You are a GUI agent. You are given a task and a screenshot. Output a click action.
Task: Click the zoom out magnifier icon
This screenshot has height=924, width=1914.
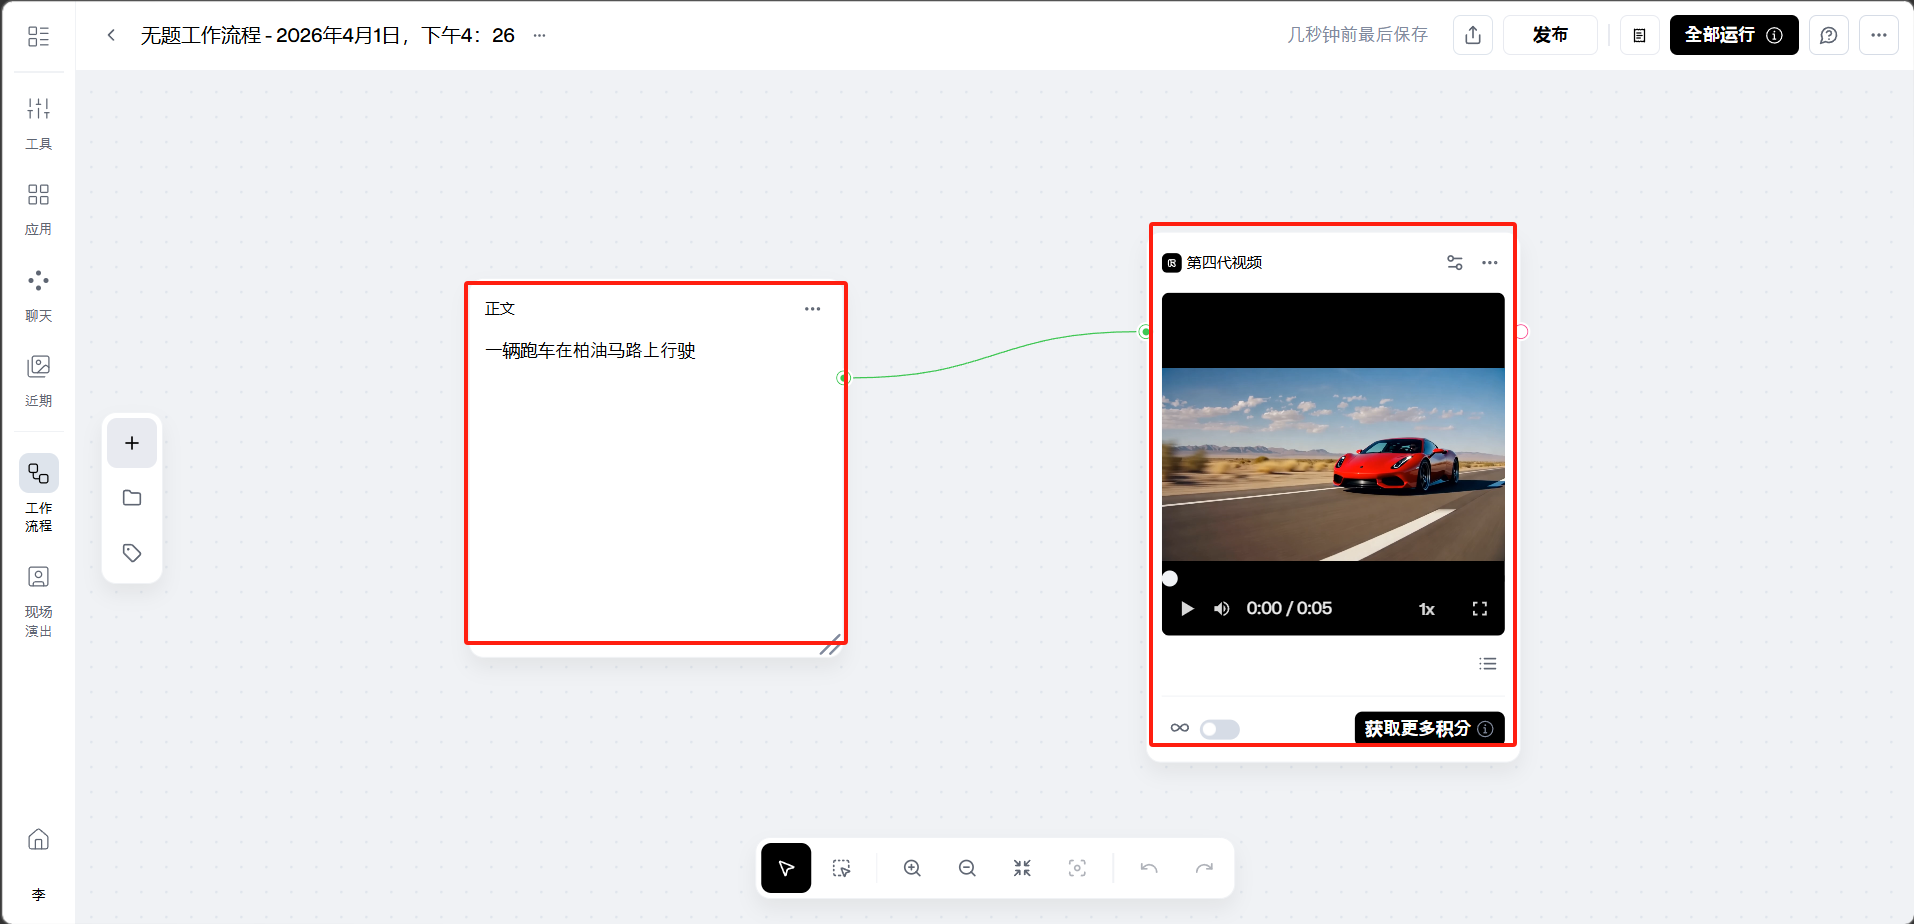point(967,868)
